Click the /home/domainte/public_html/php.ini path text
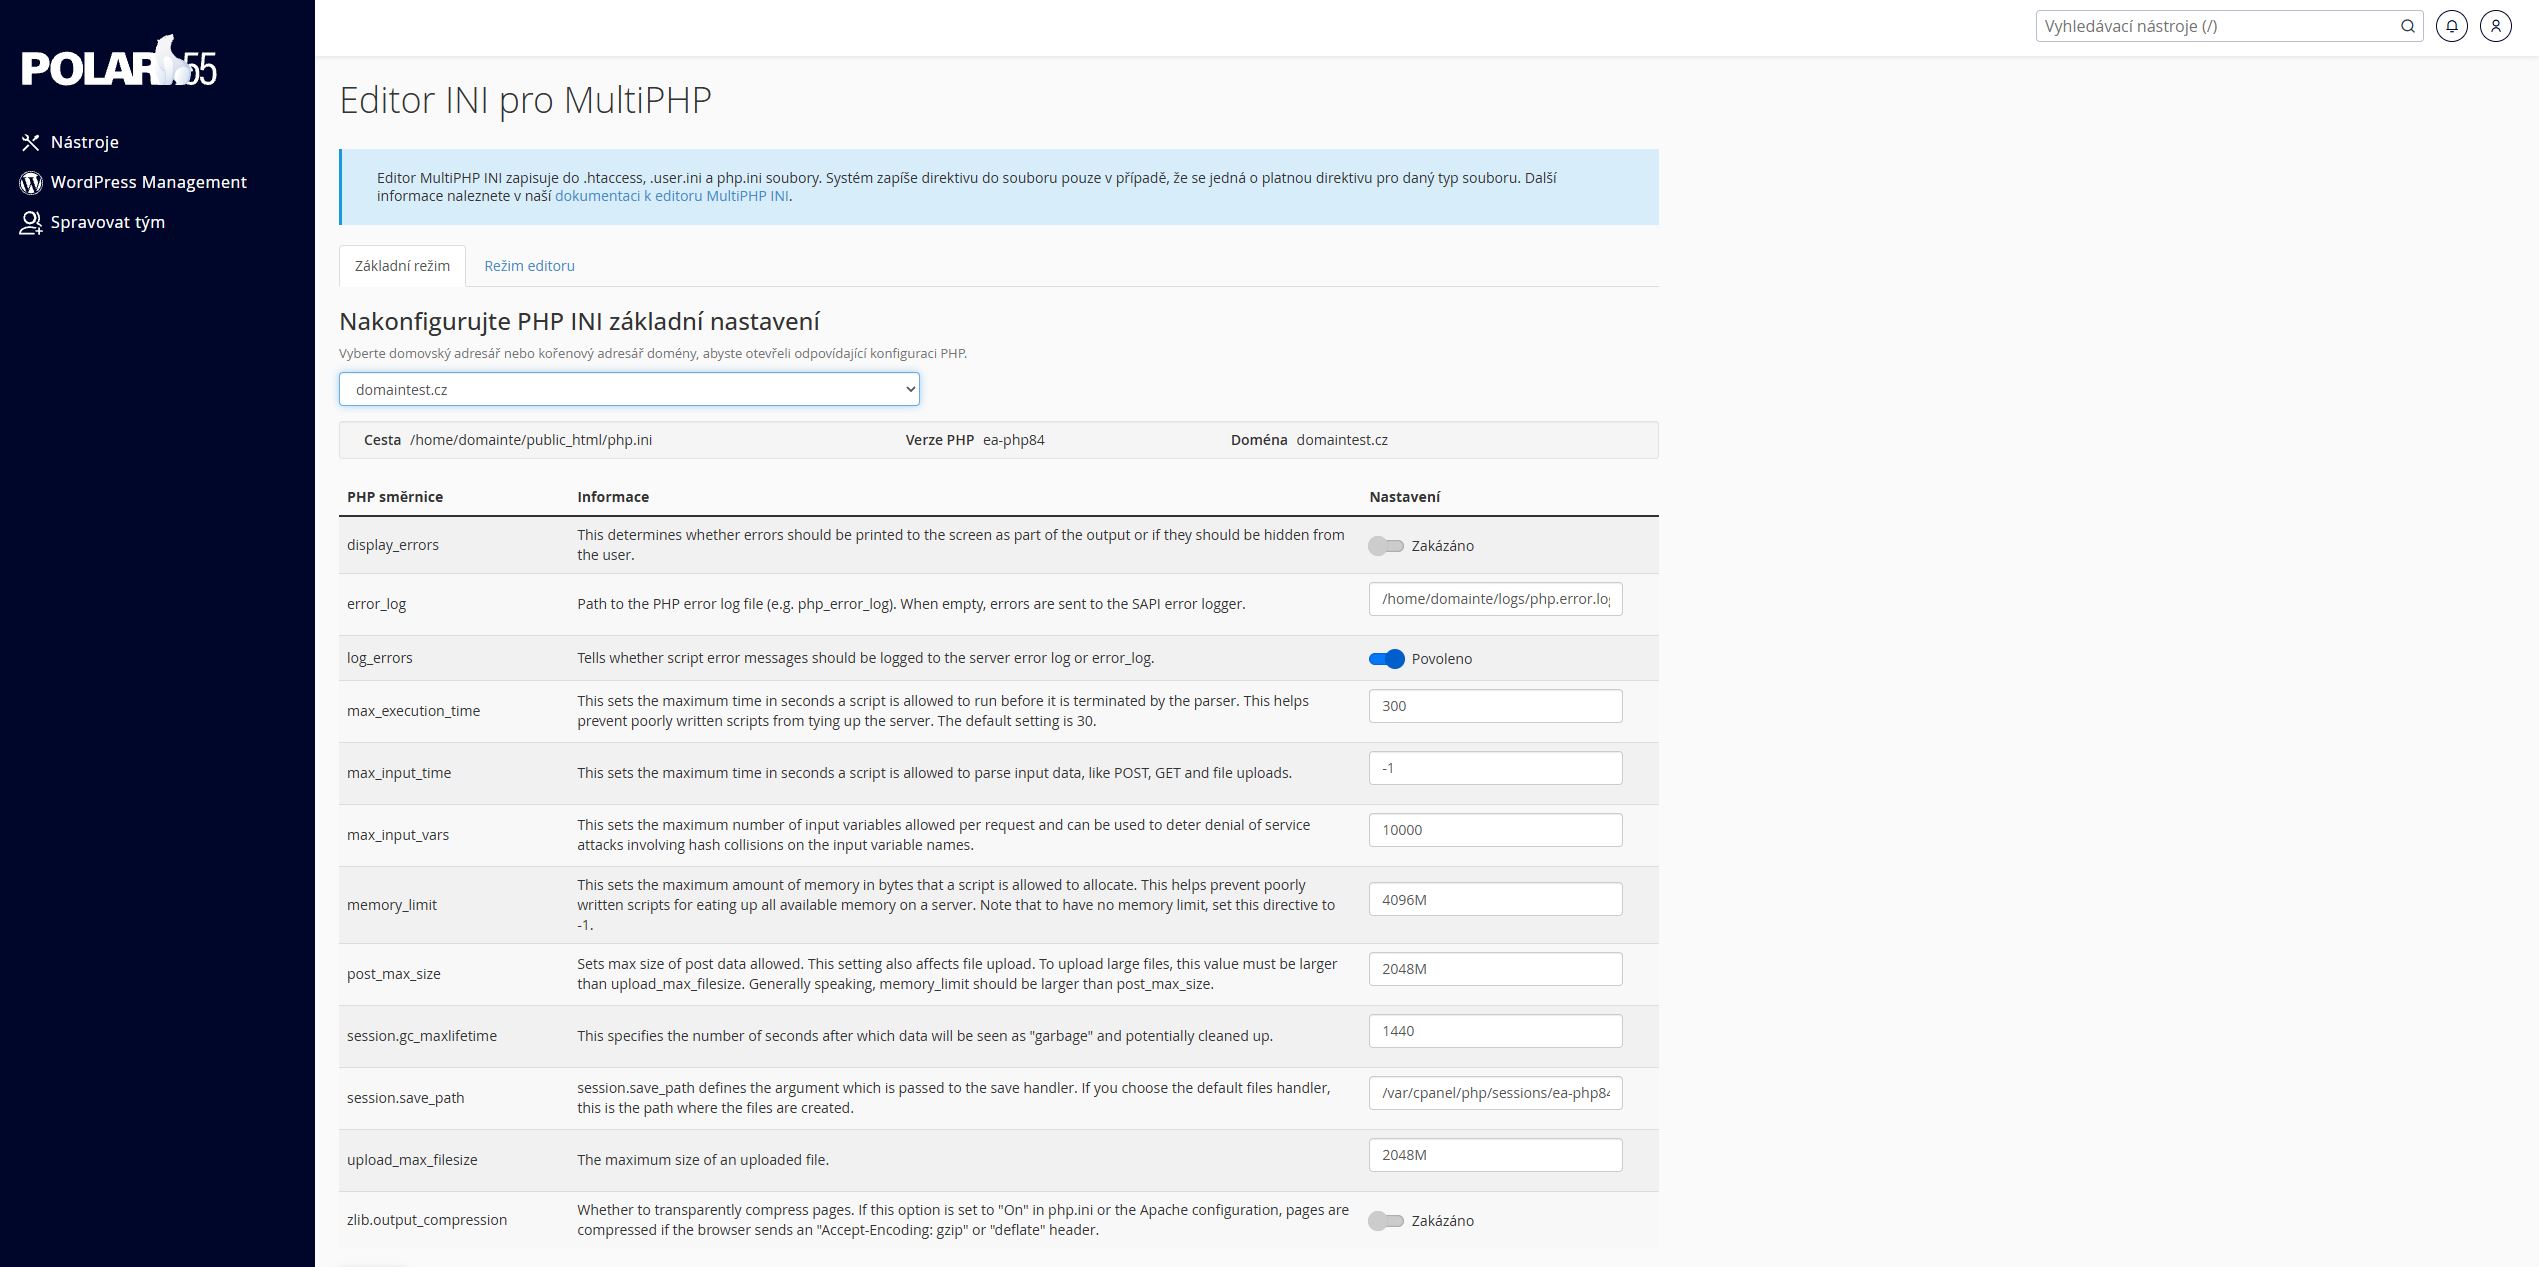 (531, 440)
